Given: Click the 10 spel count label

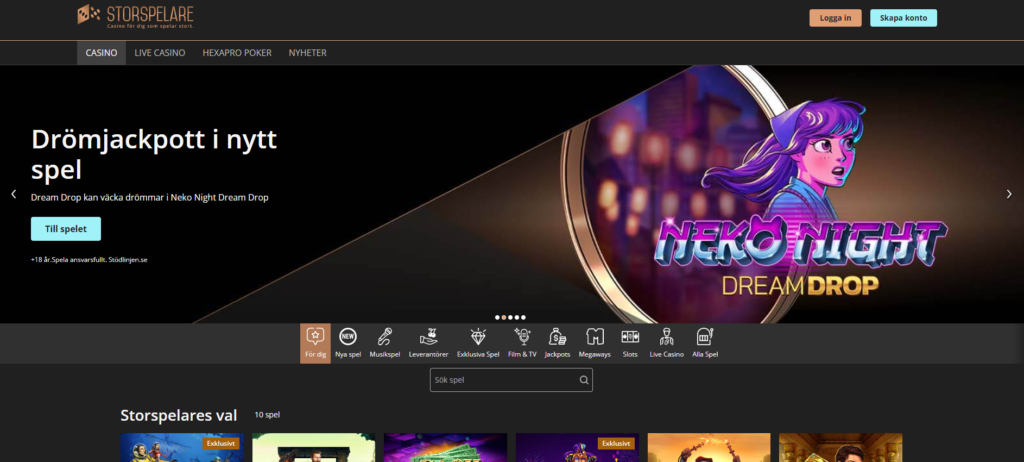Looking at the screenshot, I should point(267,415).
